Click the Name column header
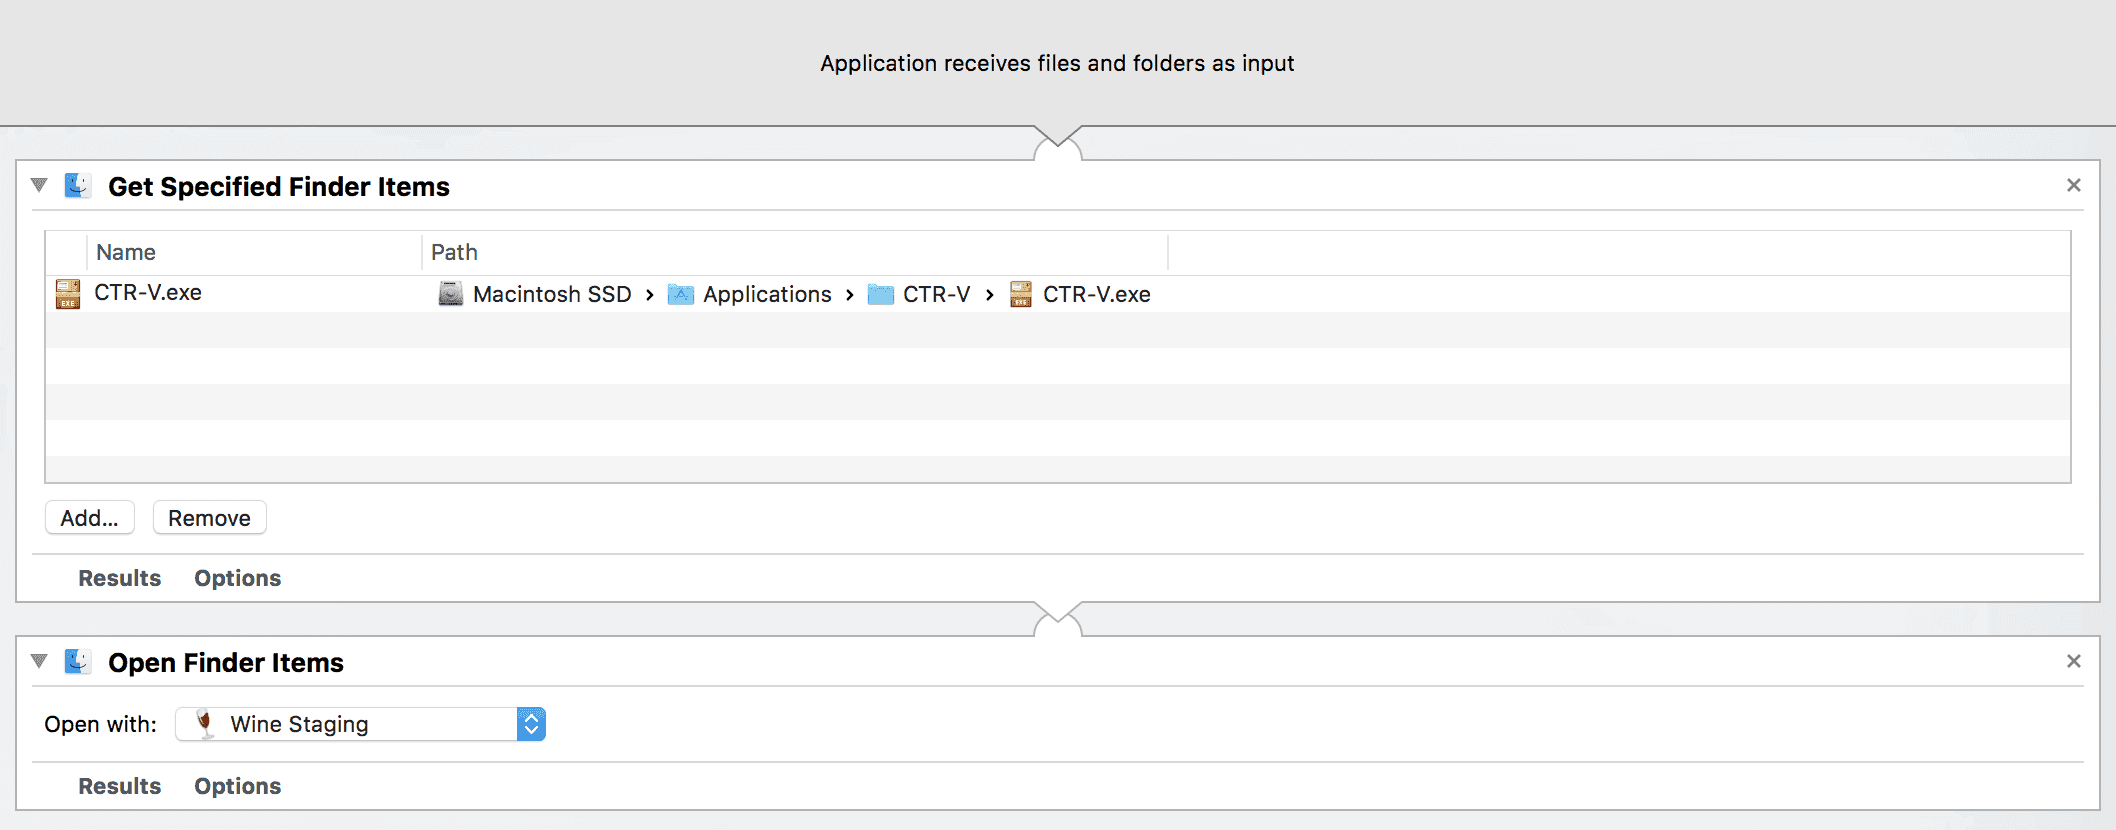The width and height of the screenshot is (2116, 830). click(255, 252)
